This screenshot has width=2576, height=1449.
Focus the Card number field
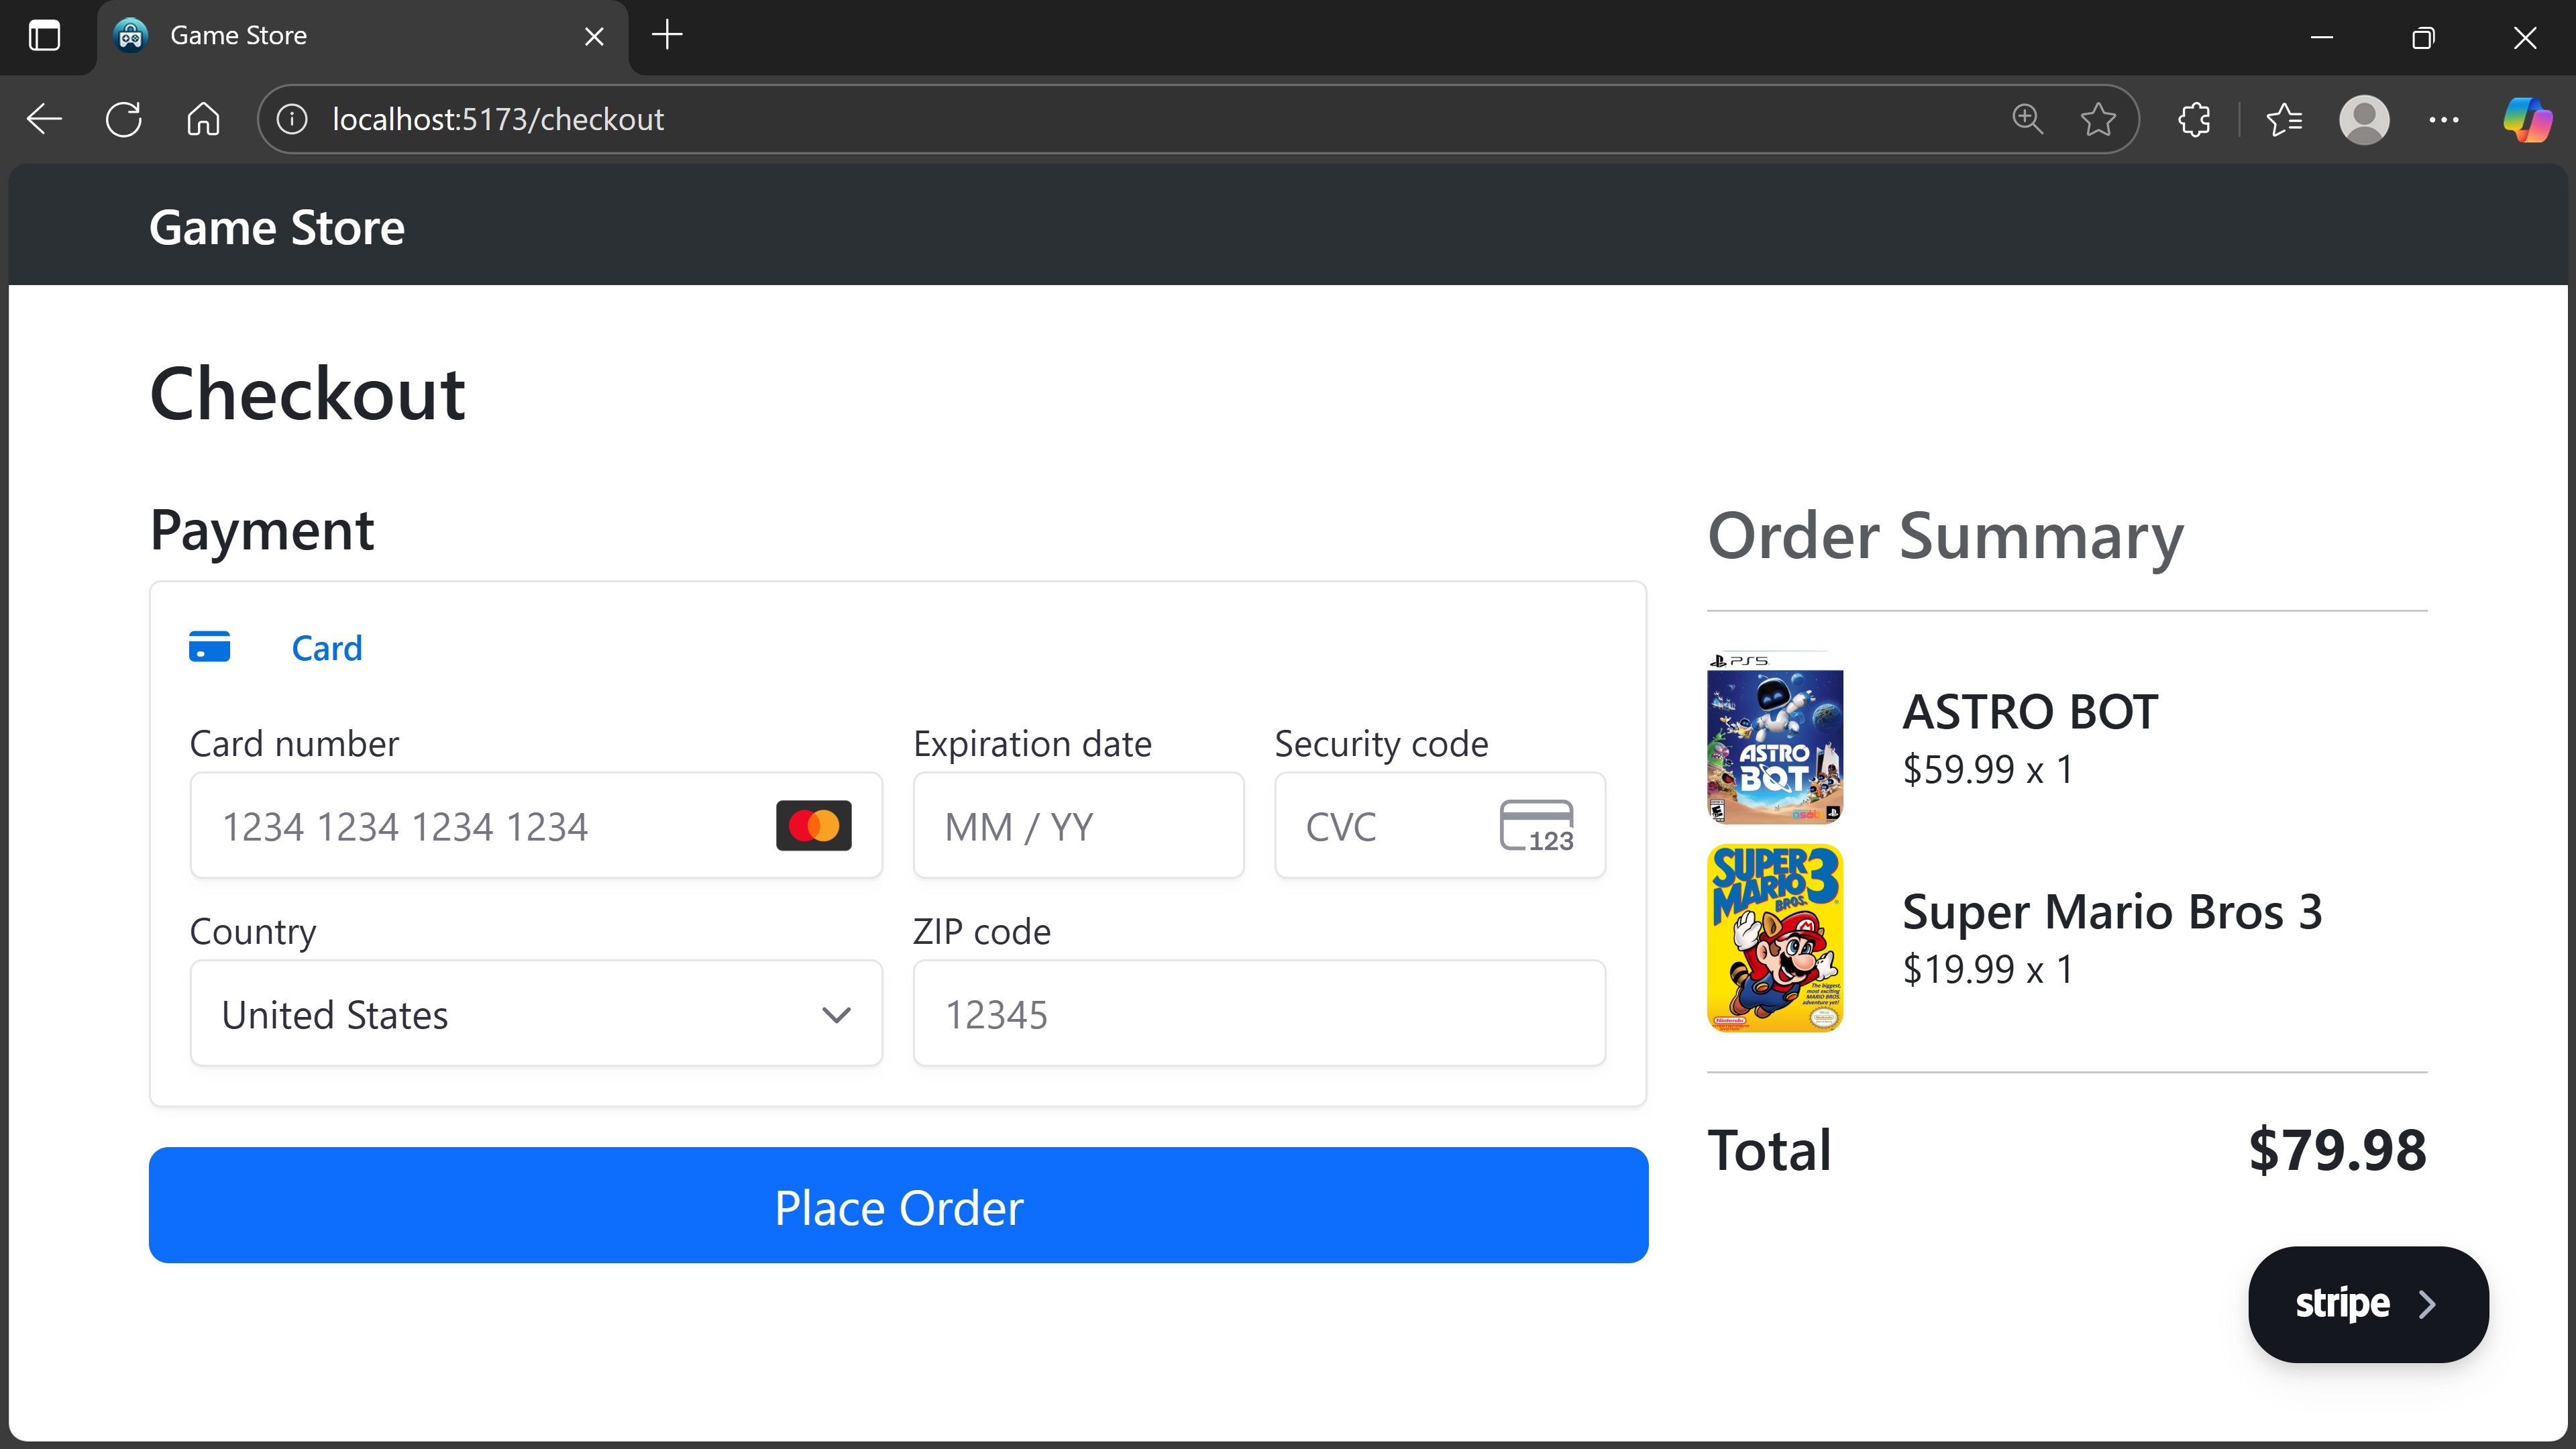(x=480, y=826)
